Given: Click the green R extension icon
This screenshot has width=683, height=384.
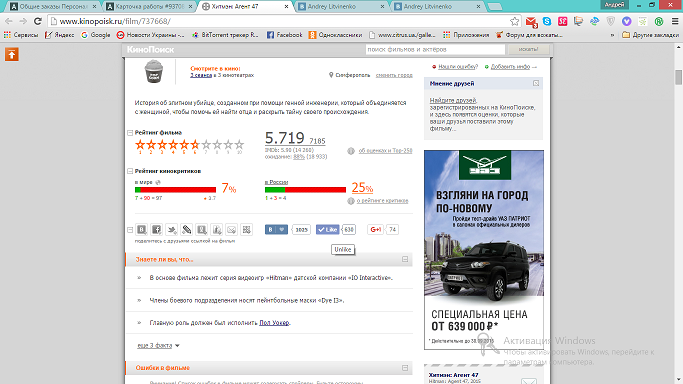Looking at the screenshot, I should click(x=659, y=21).
